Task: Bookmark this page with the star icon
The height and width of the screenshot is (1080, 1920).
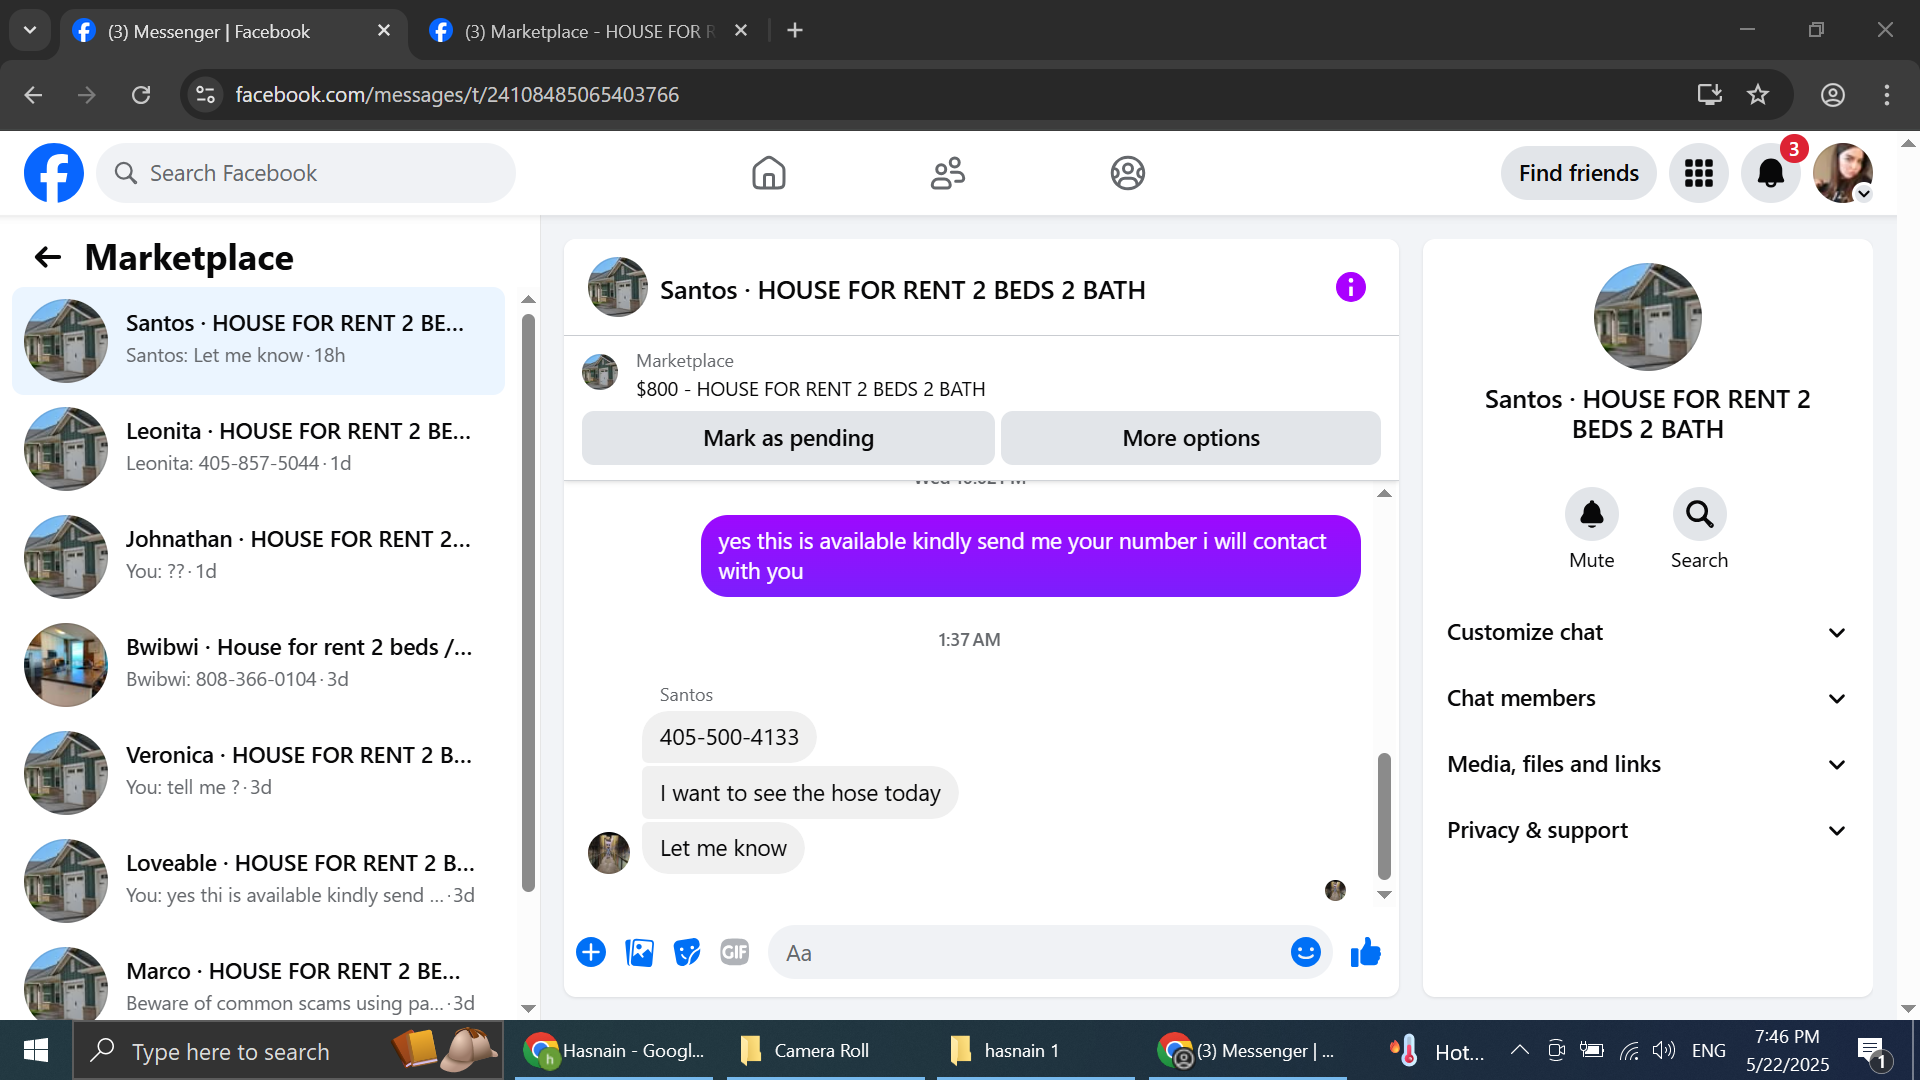Action: (x=1758, y=95)
